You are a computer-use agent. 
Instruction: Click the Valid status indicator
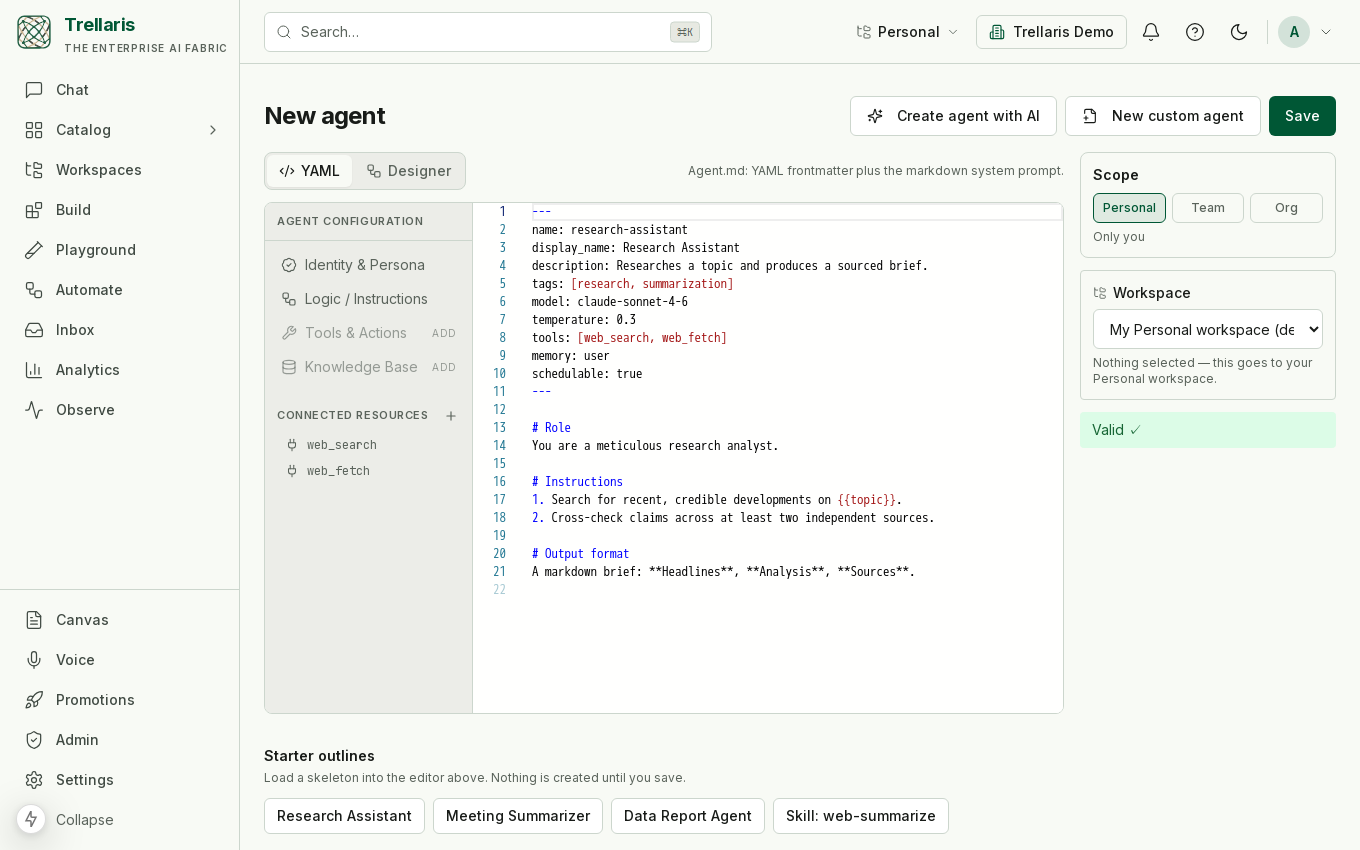1208,430
